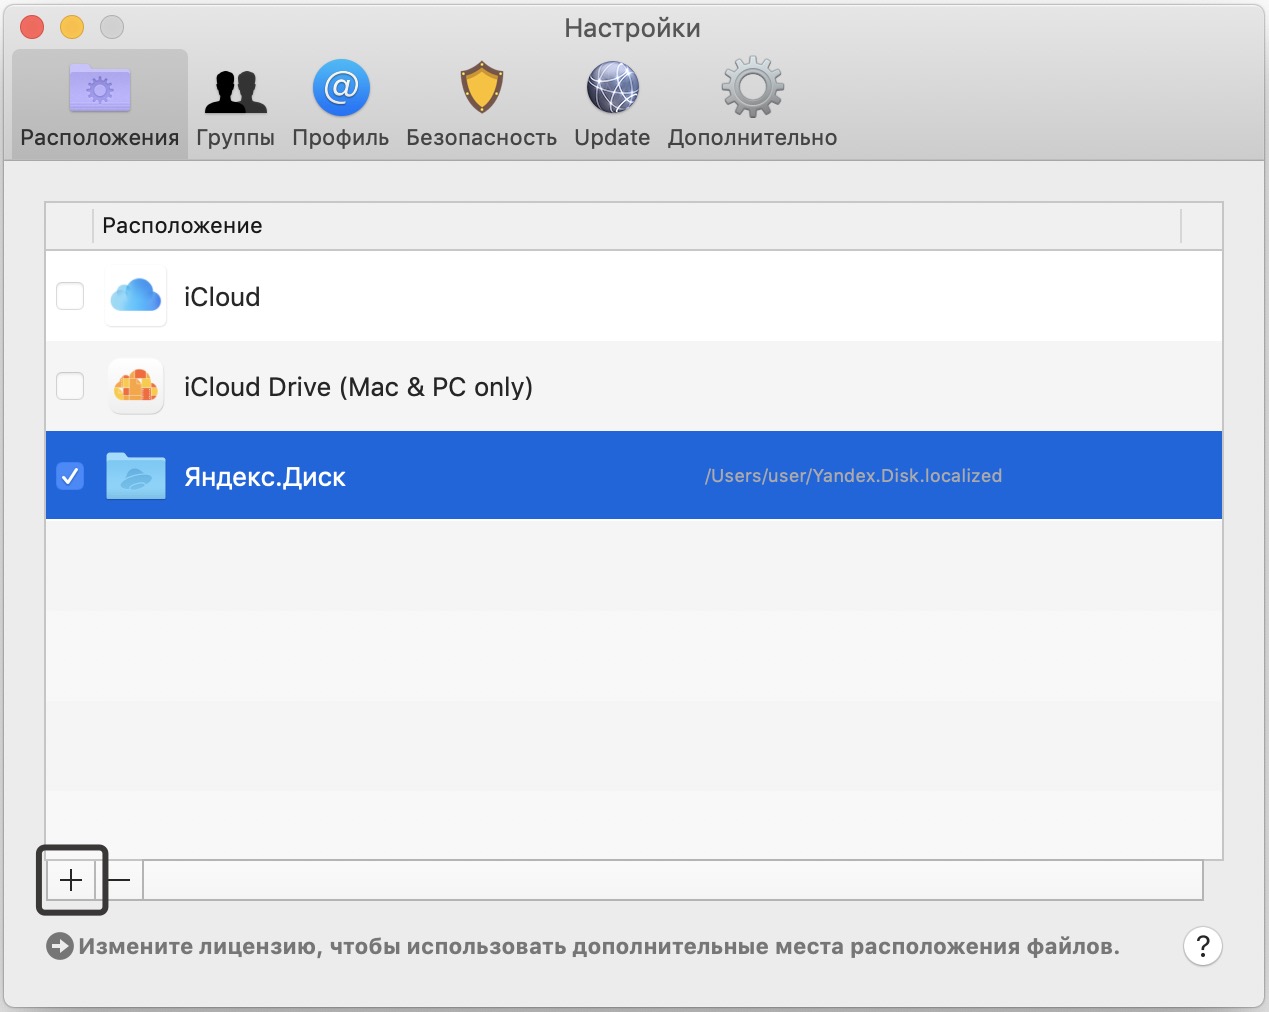Screen dimensions: 1269x1012
Task: Click the blue iCloud cloud icon
Action: pos(136,296)
